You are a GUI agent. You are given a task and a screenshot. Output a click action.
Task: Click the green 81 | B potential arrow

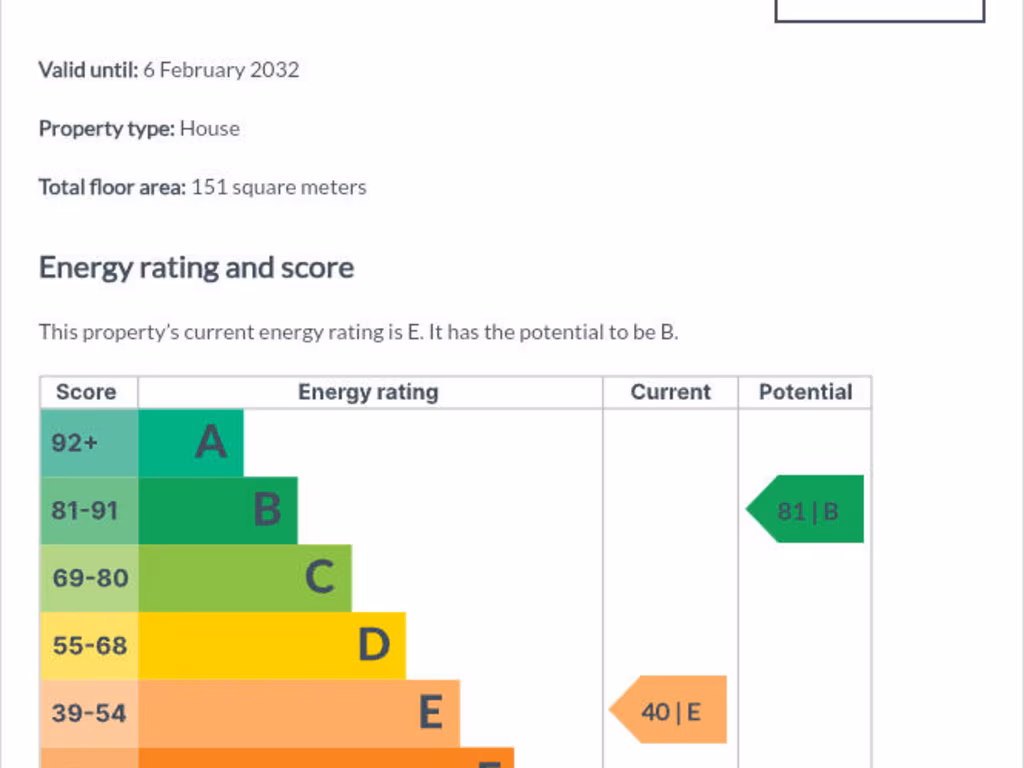tap(805, 509)
